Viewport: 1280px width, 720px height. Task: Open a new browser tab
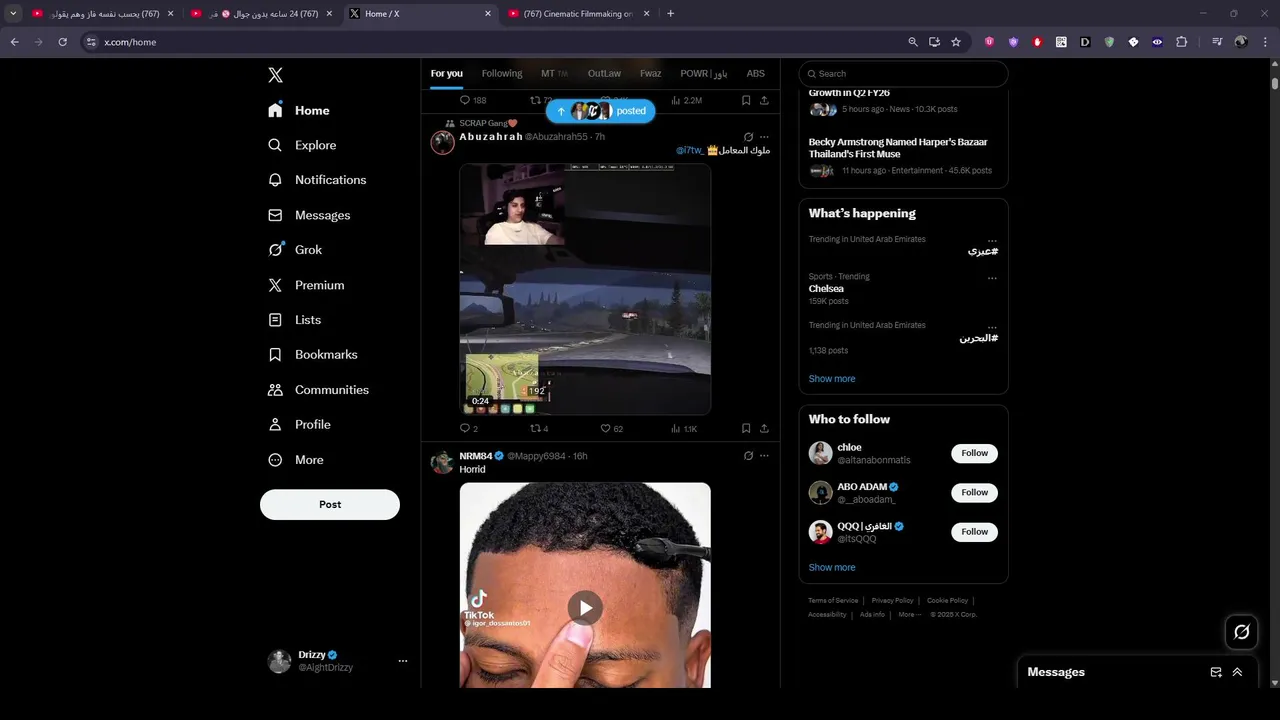pos(670,14)
